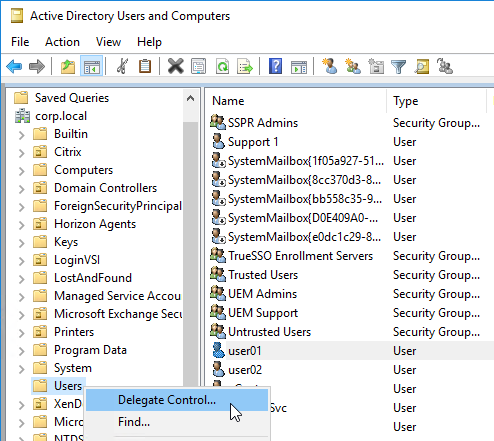
Task: Select Microsoft Exchange Security tree item
Action: pos(118,314)
